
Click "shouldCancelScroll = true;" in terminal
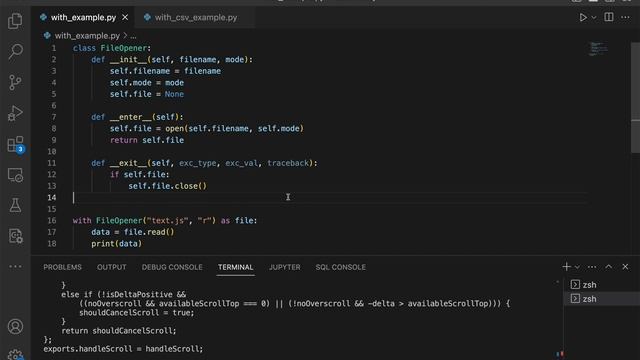tap(137, 313)
